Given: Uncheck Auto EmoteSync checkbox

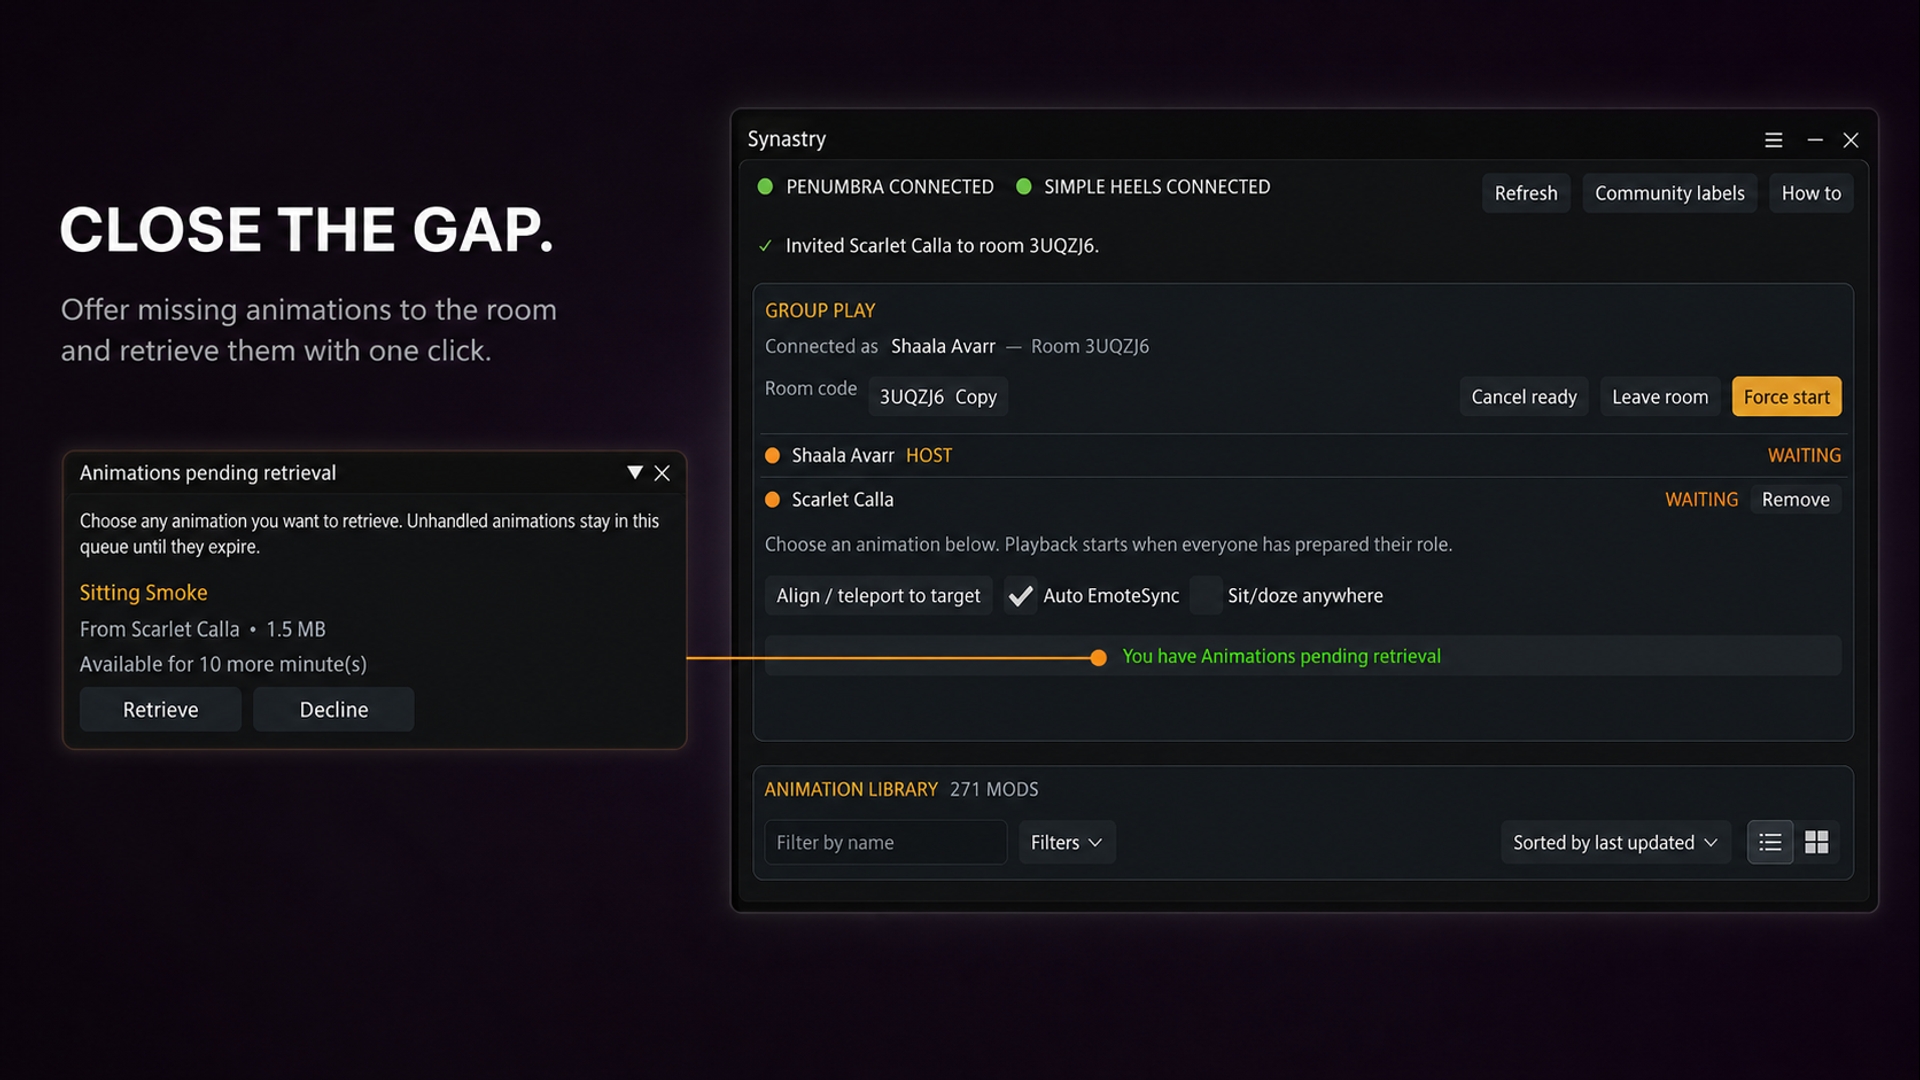Looking at the screenshot, I should point(1021,596).
